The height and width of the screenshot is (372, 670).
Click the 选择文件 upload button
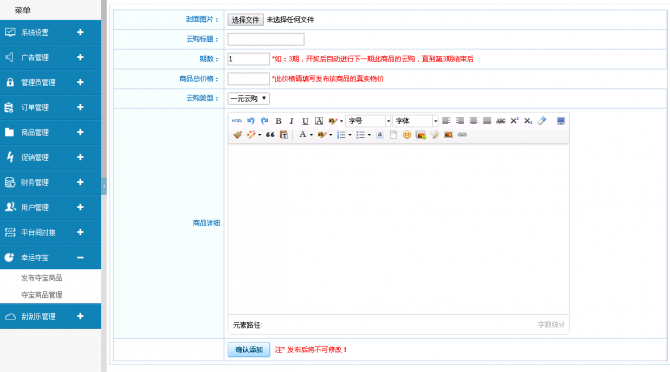(x=245, y=20)
